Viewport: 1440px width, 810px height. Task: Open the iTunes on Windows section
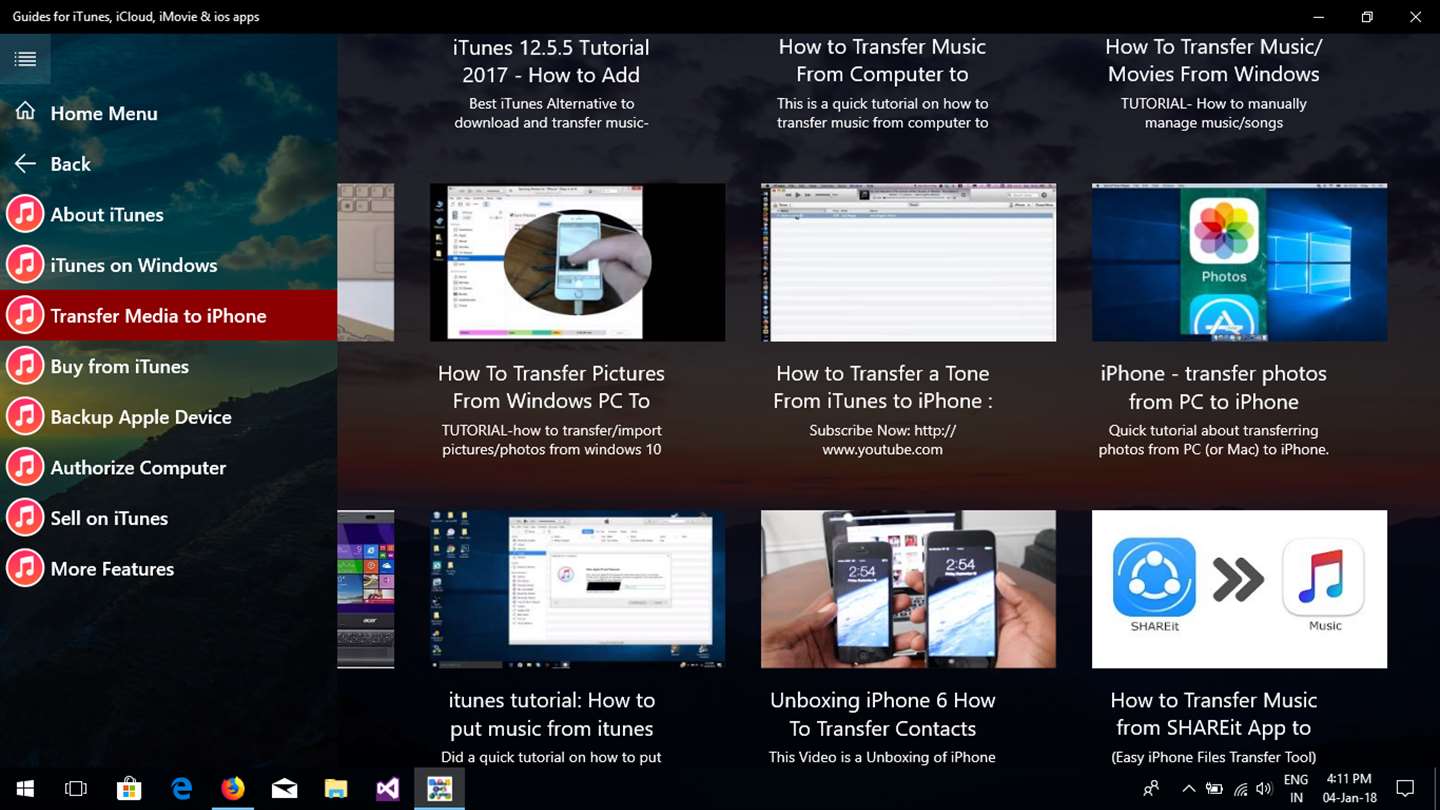pyautogui.click(x=168, y=265)
